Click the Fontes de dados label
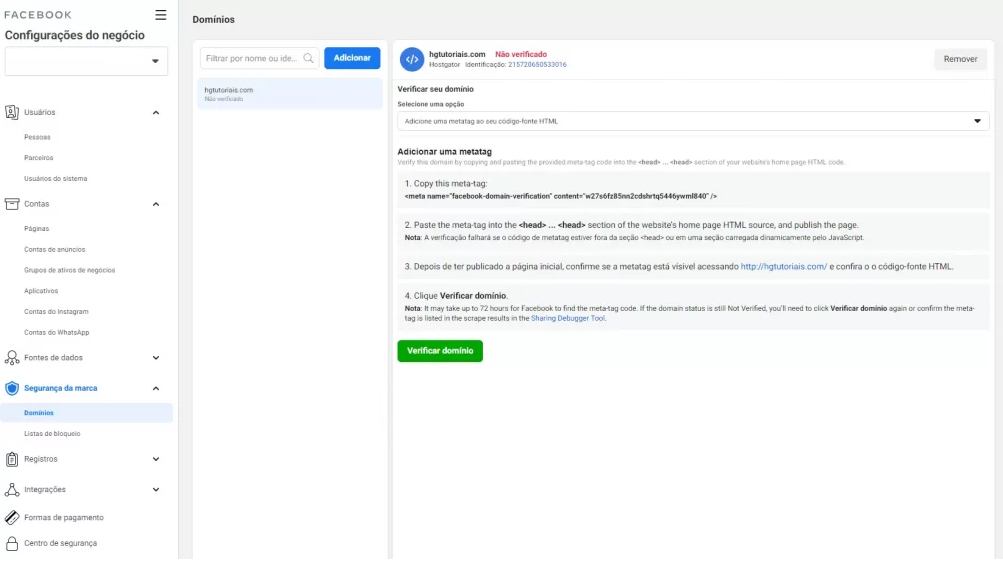The image size is (1003, 567). tap(53, 358)
